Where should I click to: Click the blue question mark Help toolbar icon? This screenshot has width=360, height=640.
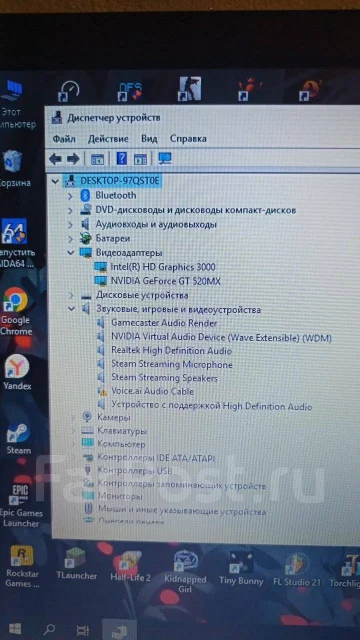[x=122, y=158]
